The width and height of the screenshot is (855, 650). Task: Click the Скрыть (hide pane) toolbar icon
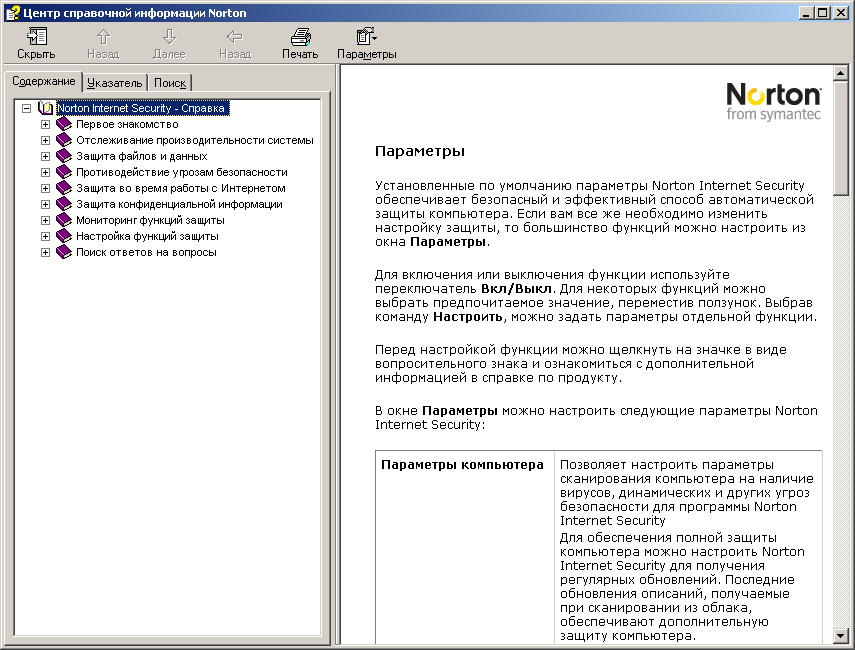coord(37,37)
